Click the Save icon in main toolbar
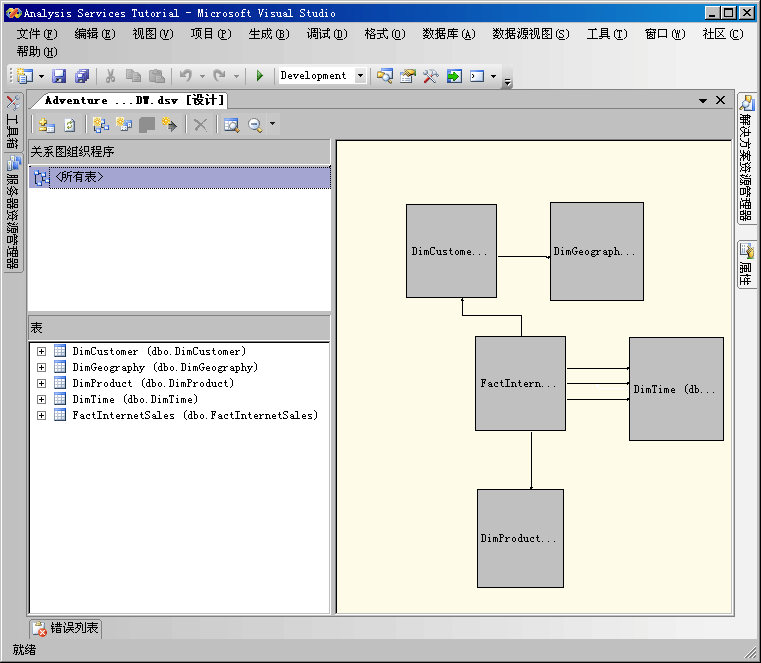 click(59, 76)
